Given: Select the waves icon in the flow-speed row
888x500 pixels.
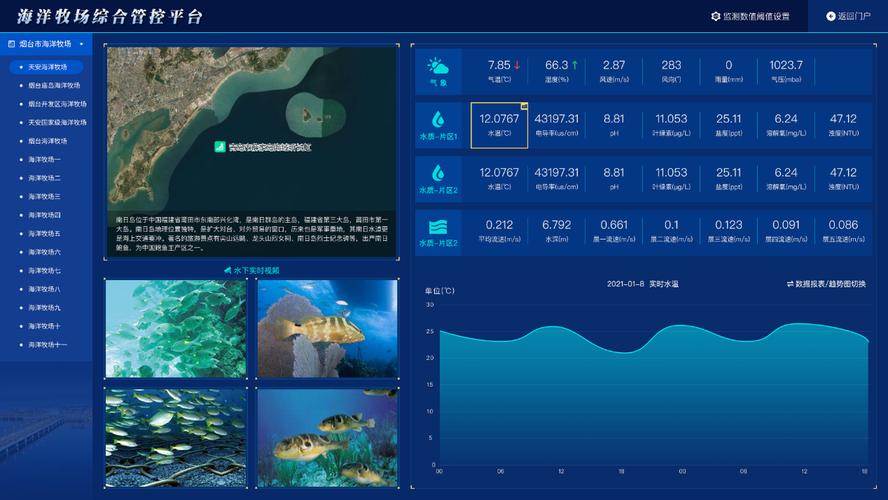Looking at the screenshot, I should point(438,227).
